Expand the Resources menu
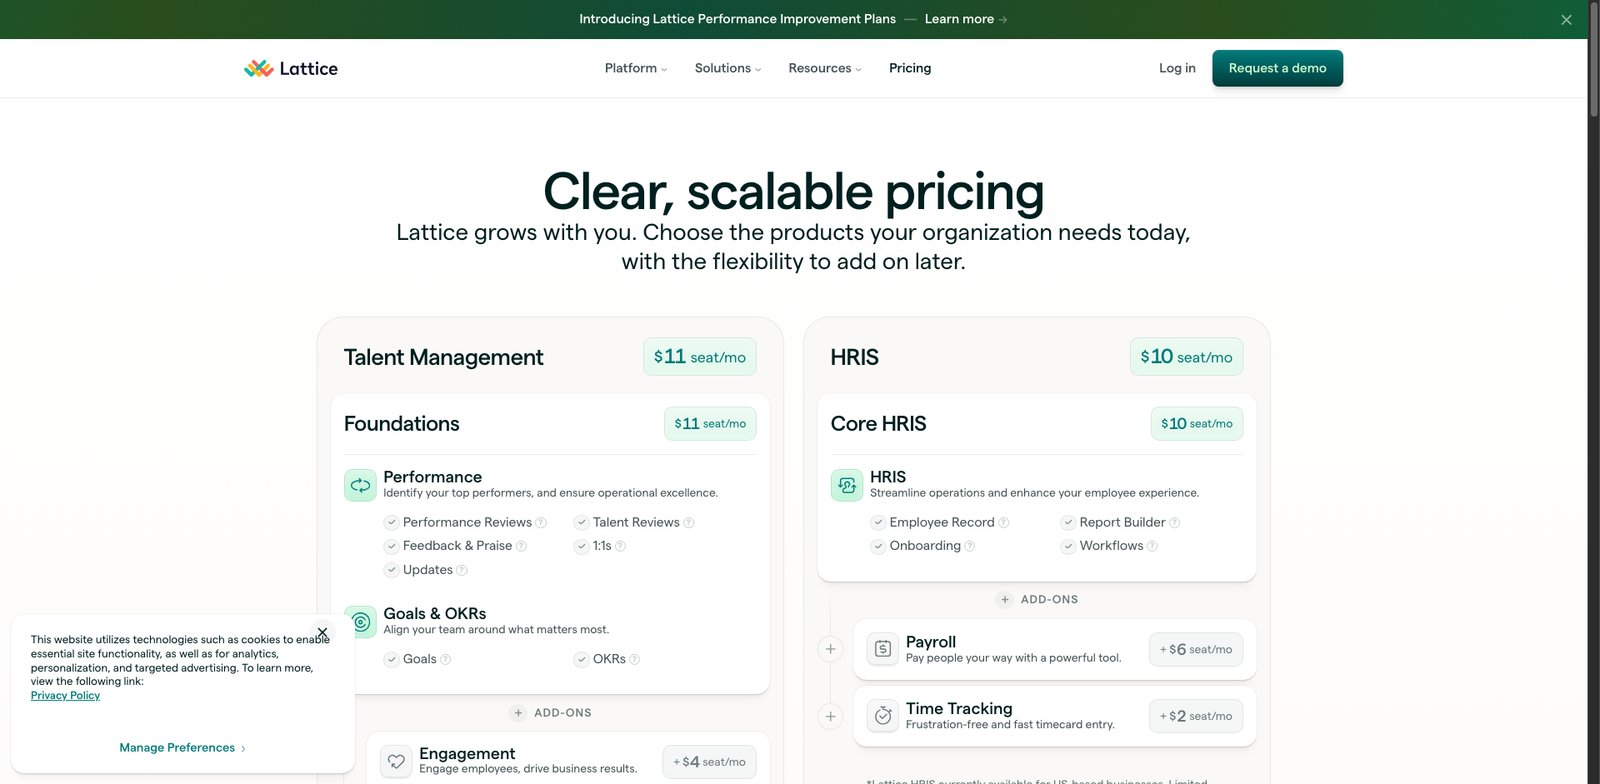Viewport: 1600px width, 784px height. [x=825, y=68]
